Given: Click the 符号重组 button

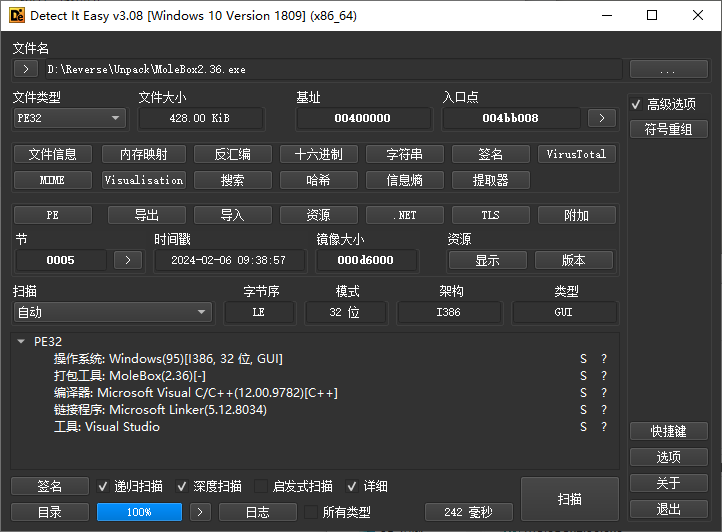Looking at the screenshot, I should pyautogui.click(x=669, y=129).
